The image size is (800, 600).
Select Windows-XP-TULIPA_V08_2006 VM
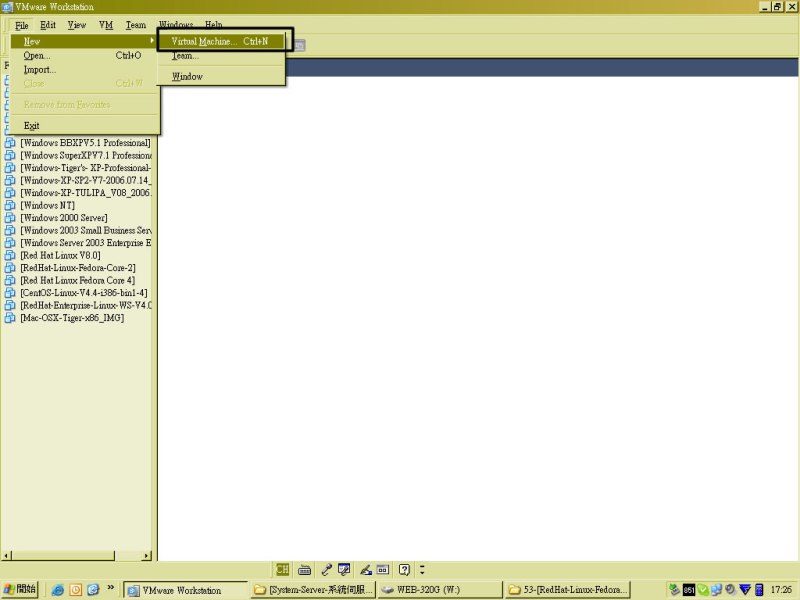(86, 193)
